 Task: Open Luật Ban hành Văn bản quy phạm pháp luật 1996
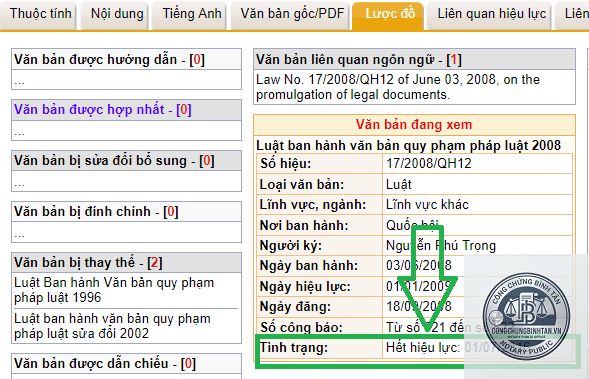click(x=114, y=290)
